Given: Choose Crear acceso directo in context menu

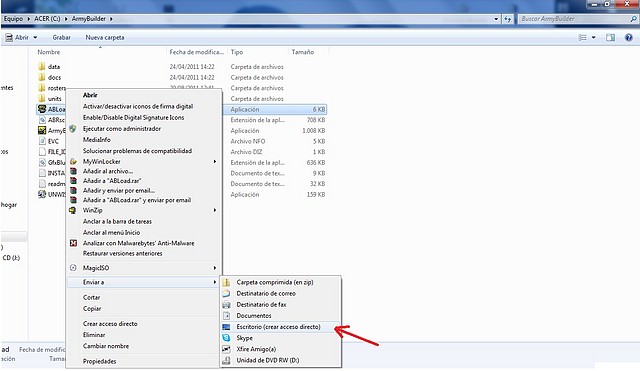Looking at the screenshot, I should tap(110, 324).
